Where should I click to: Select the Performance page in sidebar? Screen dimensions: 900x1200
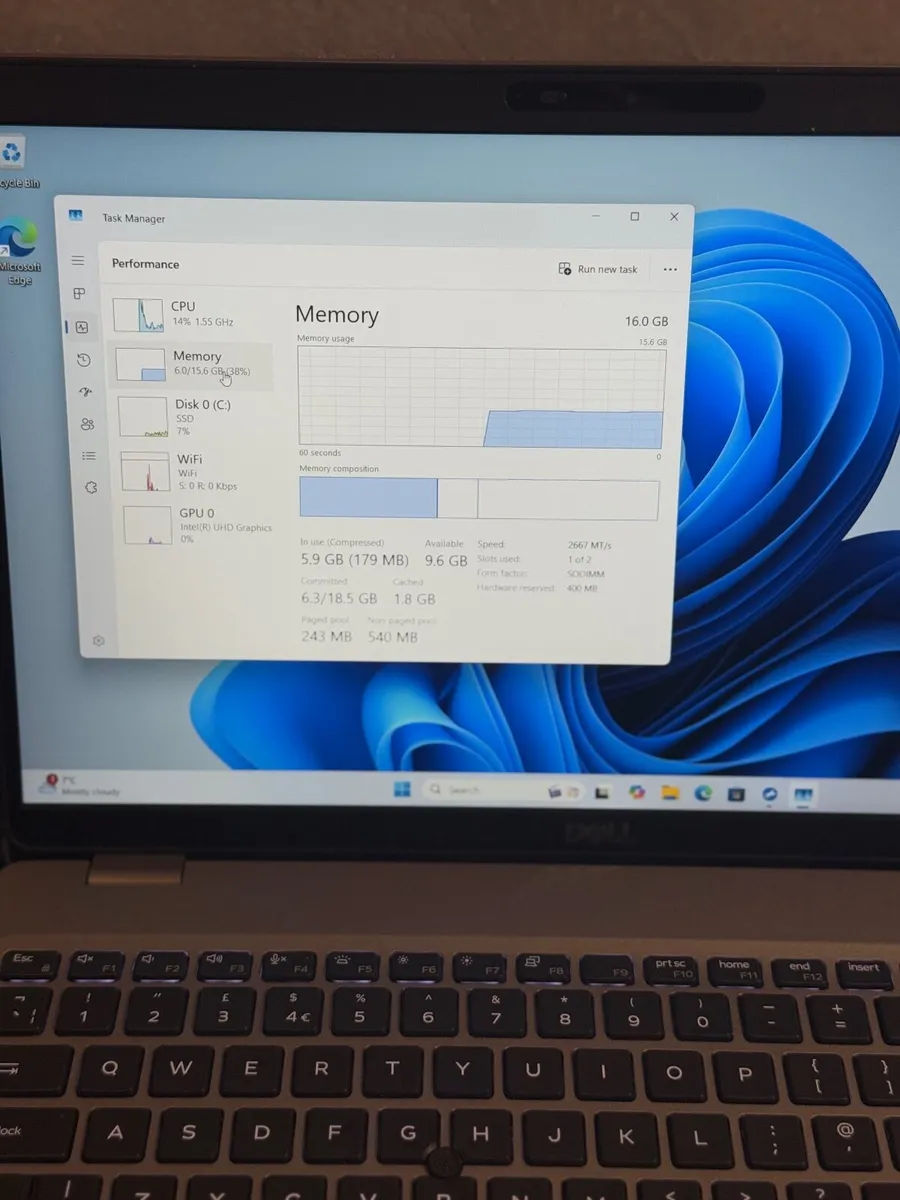82,327
